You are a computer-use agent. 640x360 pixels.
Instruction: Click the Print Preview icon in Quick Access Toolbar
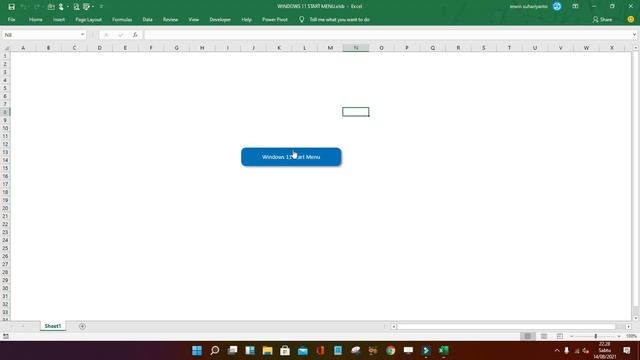(76, 7)
